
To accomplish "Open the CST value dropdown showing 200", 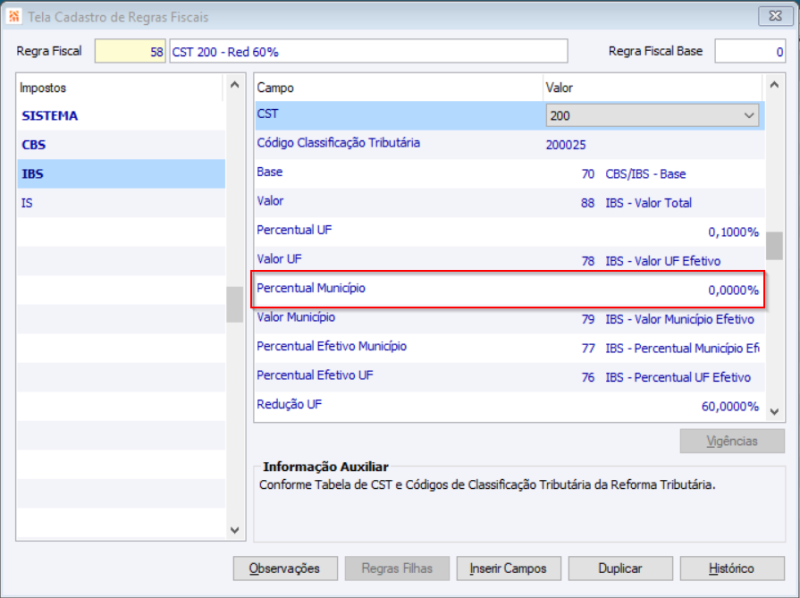I will pyautogui.click(x=652, y=116).
